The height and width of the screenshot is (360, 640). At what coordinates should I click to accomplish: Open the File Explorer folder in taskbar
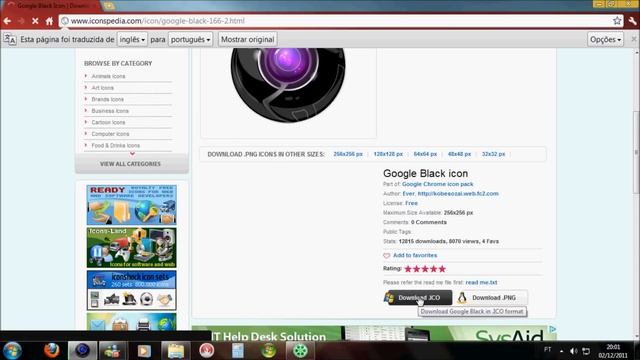[x=176, y=351]
